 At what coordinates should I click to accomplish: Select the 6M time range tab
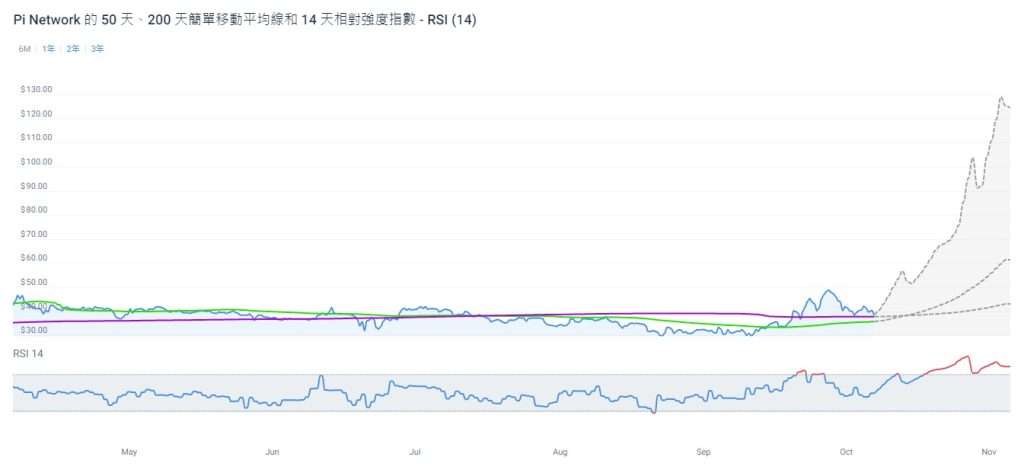tap(25, 49)
